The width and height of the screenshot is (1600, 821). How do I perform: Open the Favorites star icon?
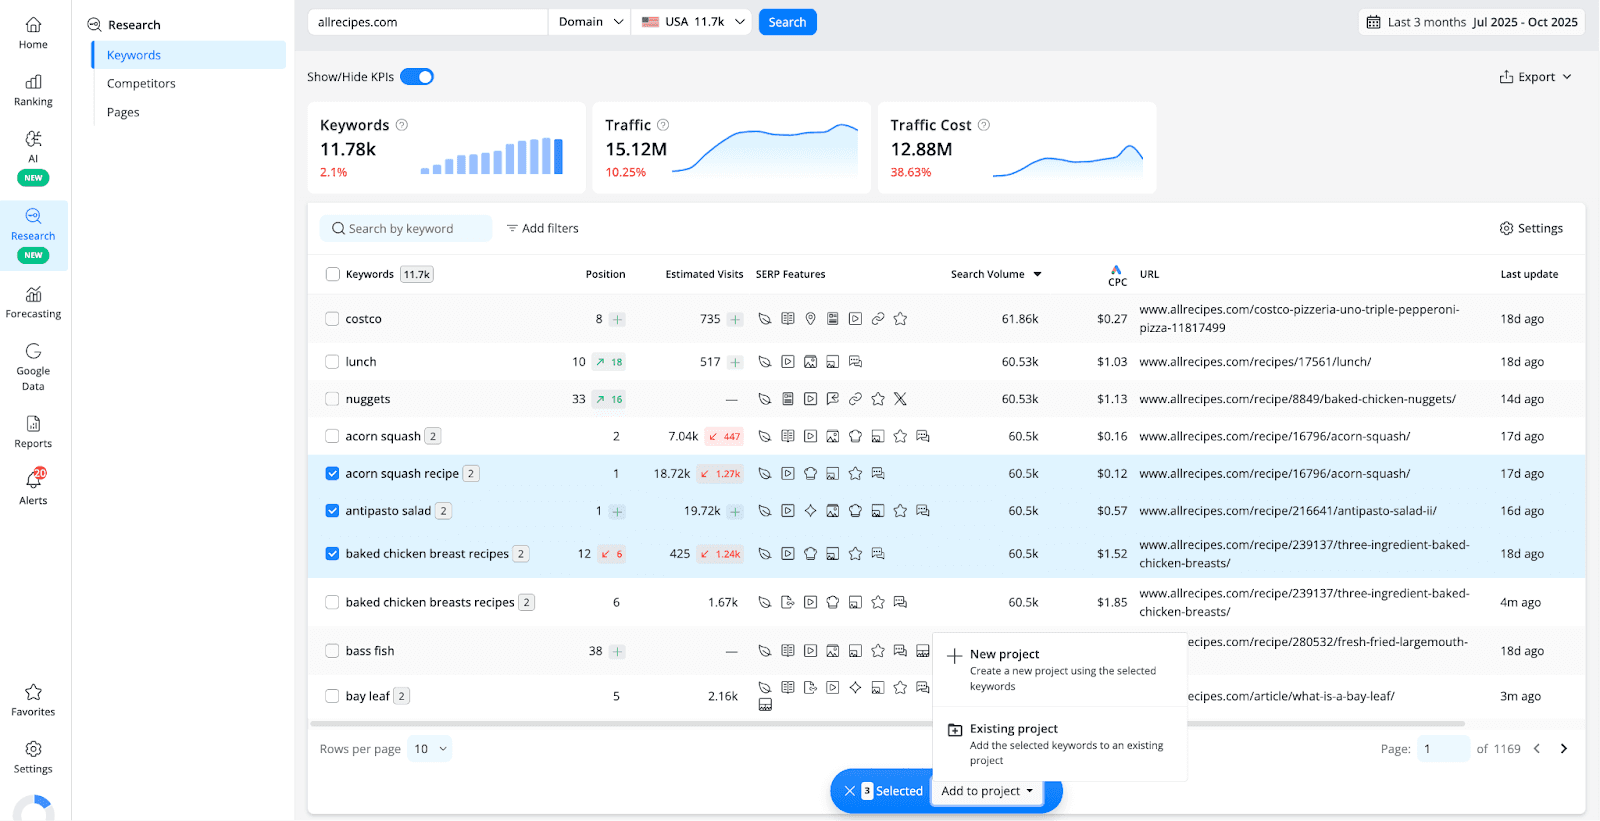click(x=33, y=692)
